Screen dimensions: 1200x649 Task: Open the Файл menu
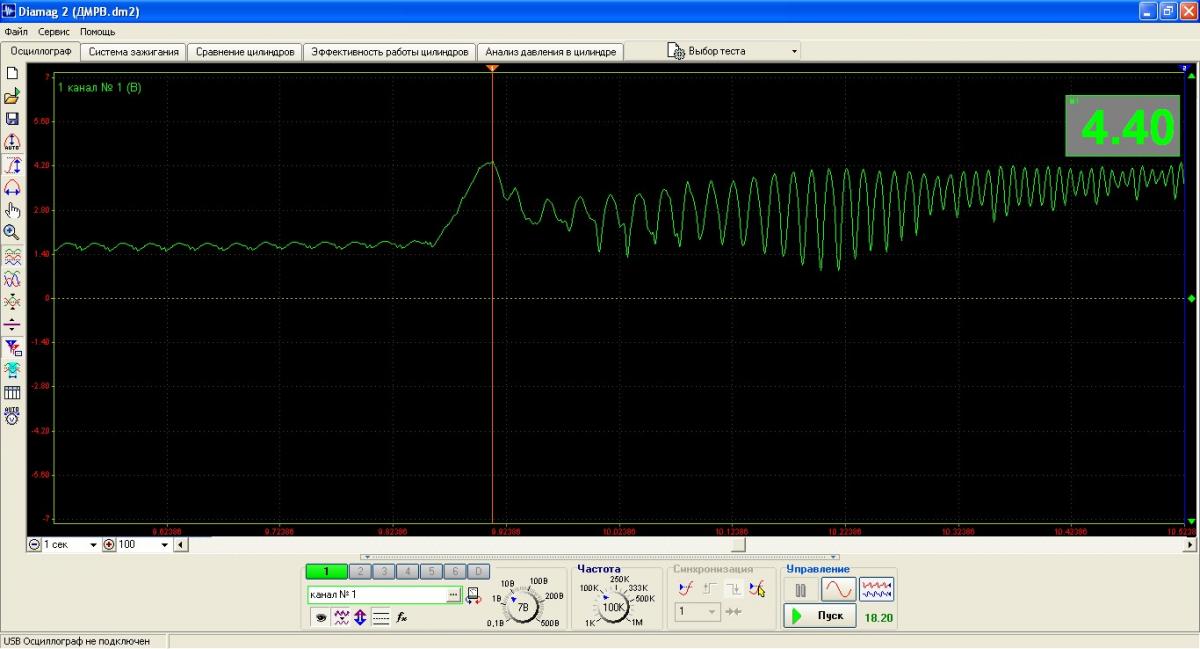pos(15,32)
